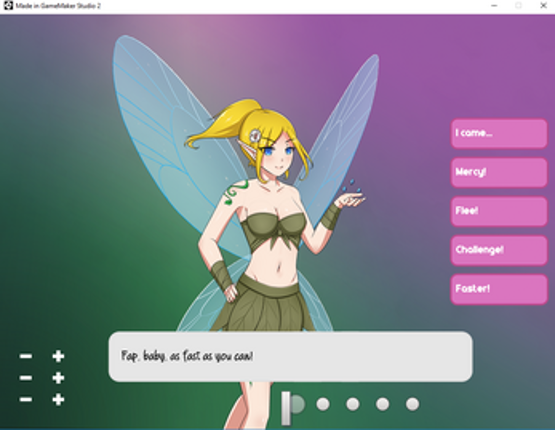Click the GameMaker logo in title bar

[x=8, y=5]
